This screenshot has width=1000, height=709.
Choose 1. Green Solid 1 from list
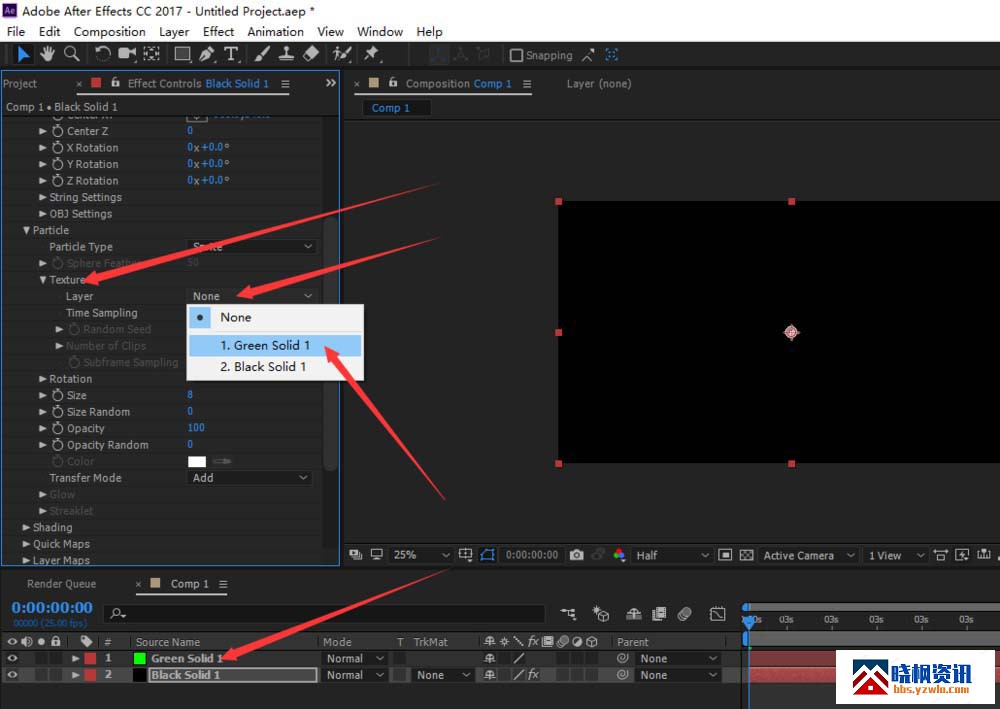click(x=275, y=346)
